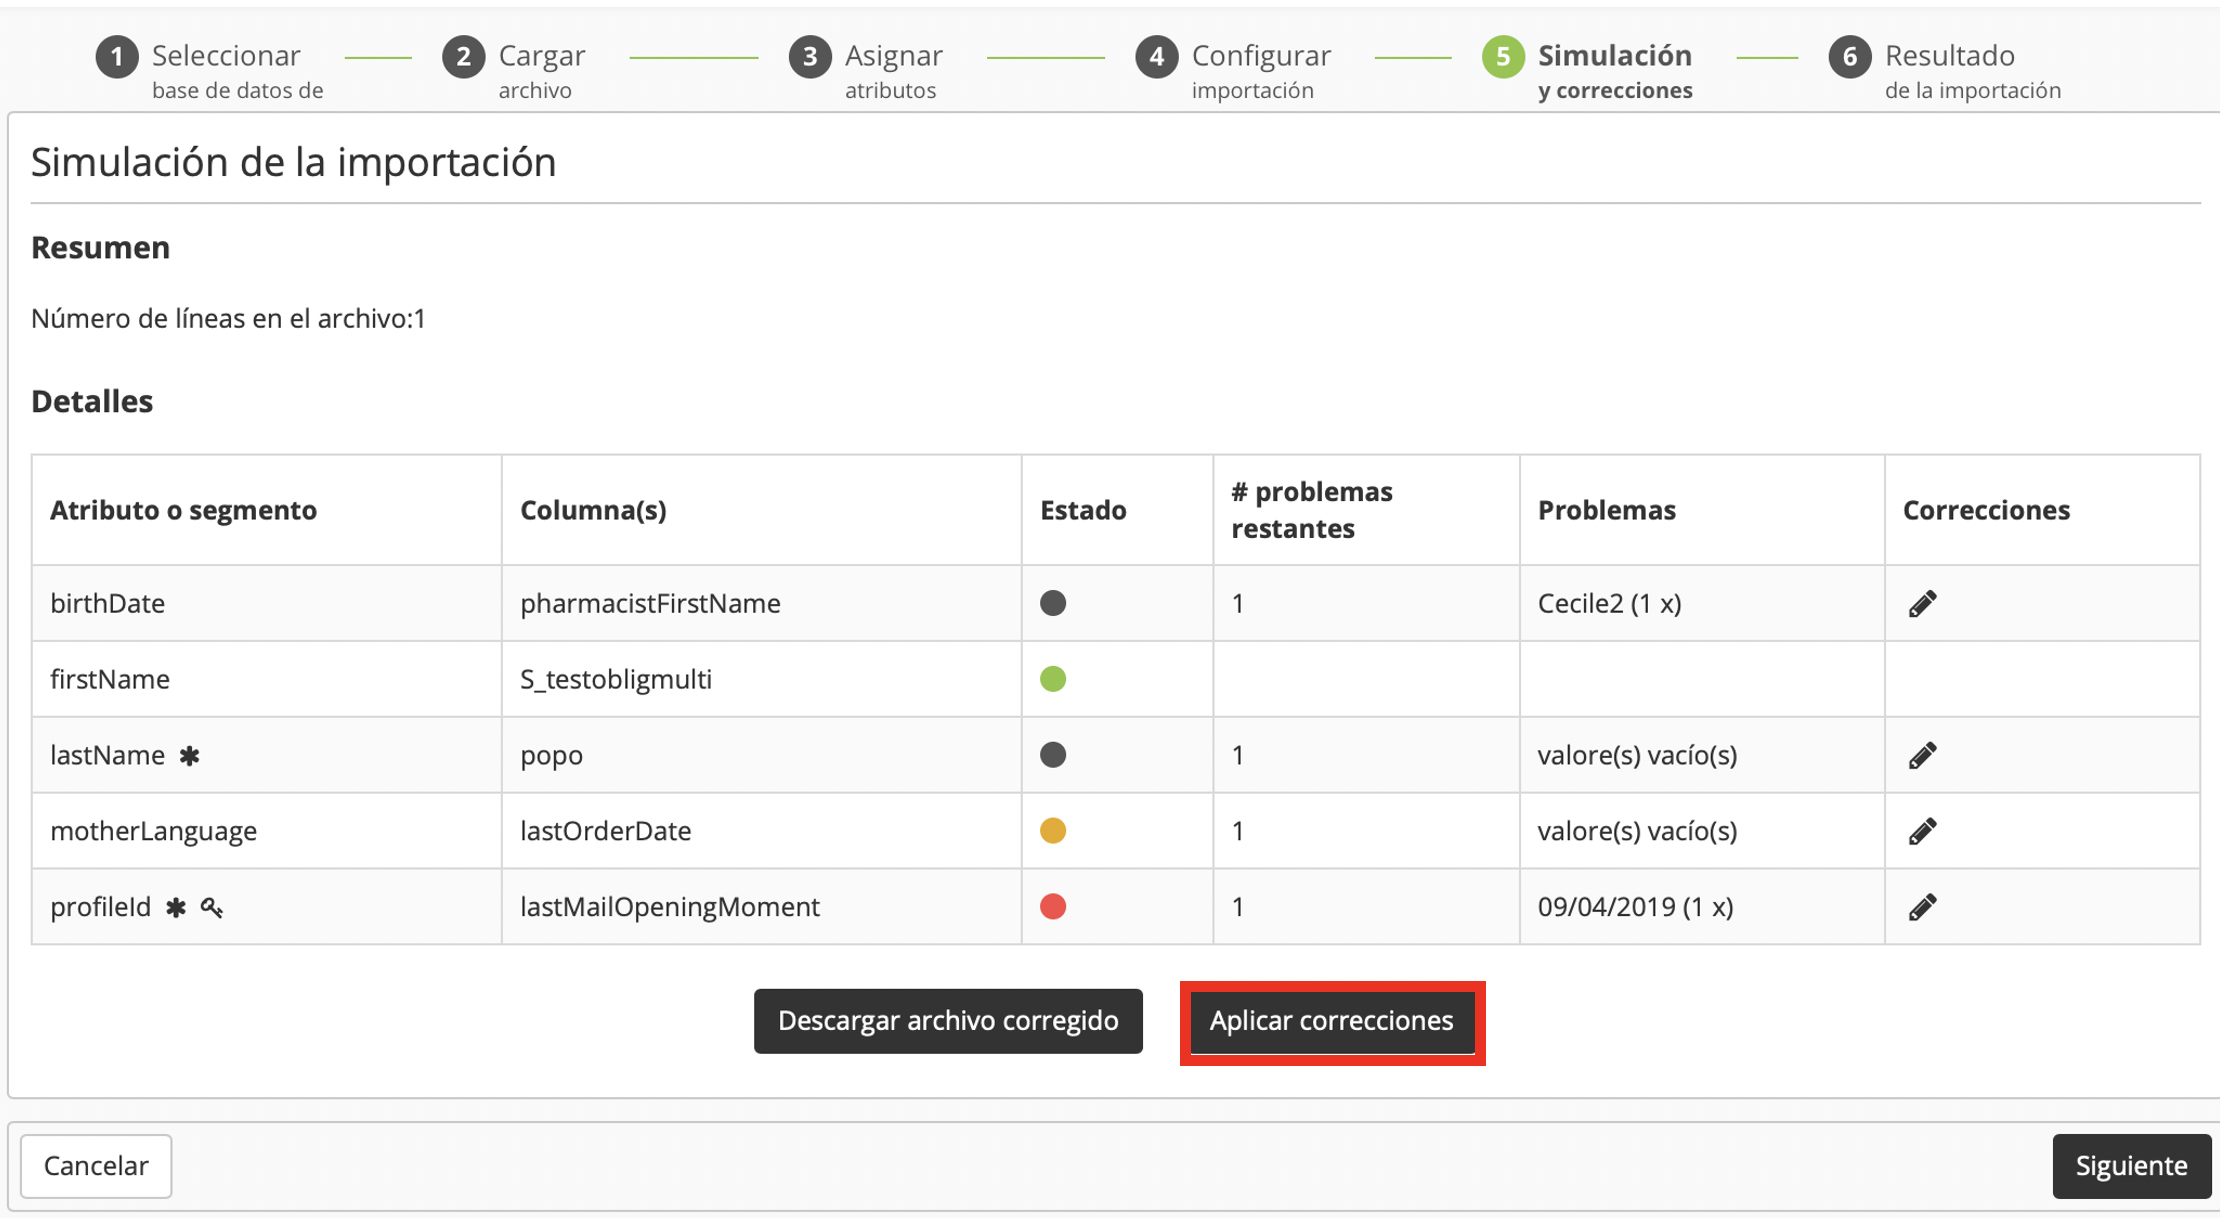This screenshot has width=2220, height=1218.
Task: Proceed with Siguiente button
Action: (x=2131, y=1166)
